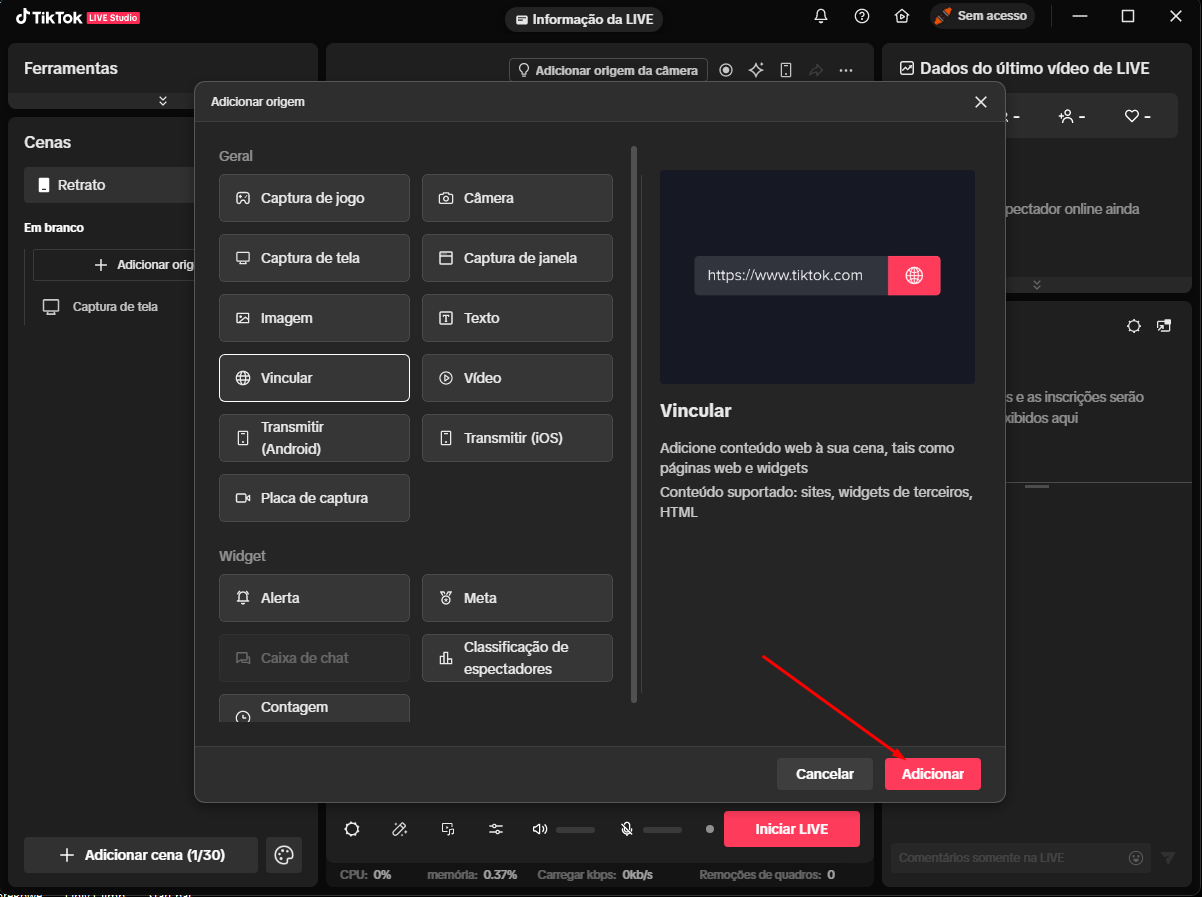The height and width of the screenshot is (897, 1202).
Task: Click the CPU usage readout
Action: click(x=366, y=875)
